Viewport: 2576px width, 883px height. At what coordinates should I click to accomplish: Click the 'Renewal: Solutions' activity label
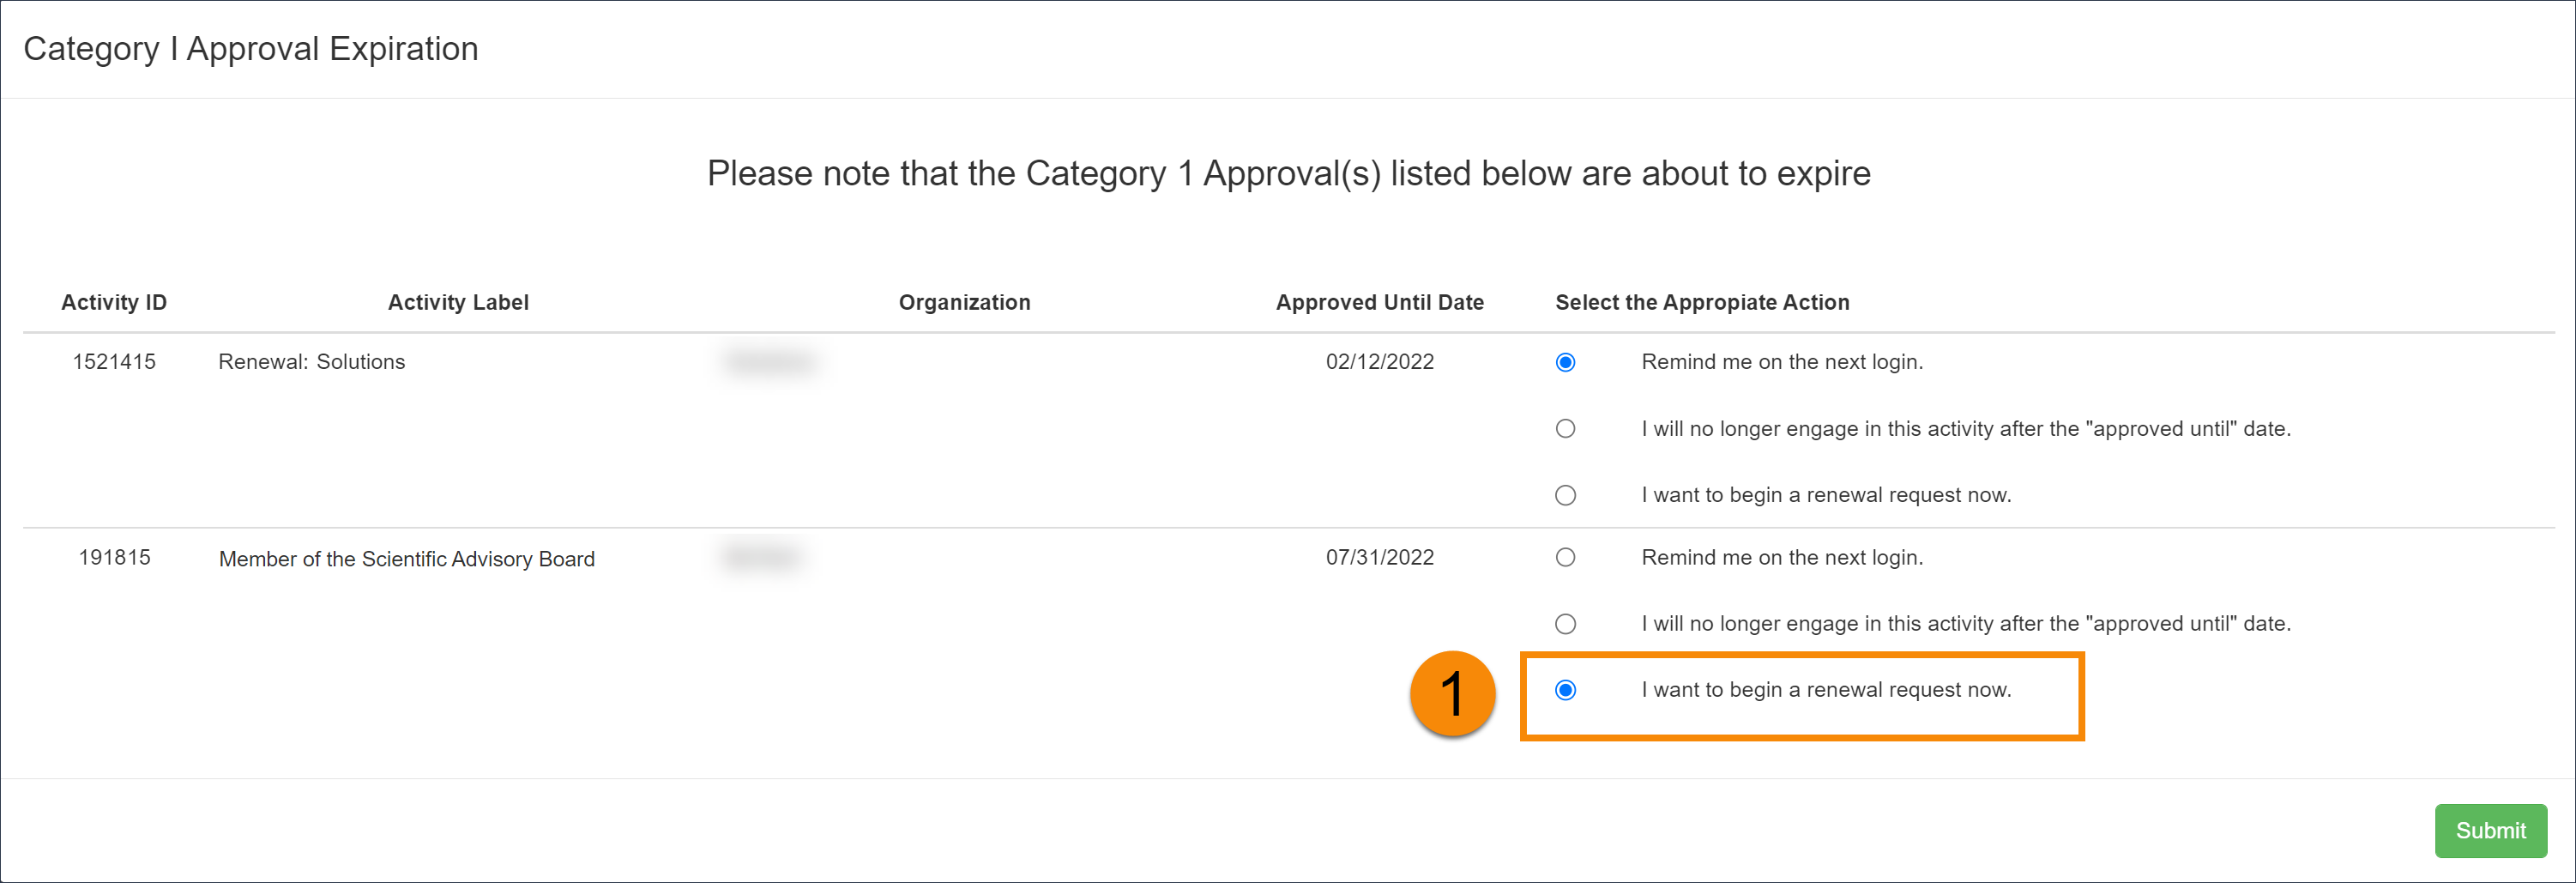[311, 361]
